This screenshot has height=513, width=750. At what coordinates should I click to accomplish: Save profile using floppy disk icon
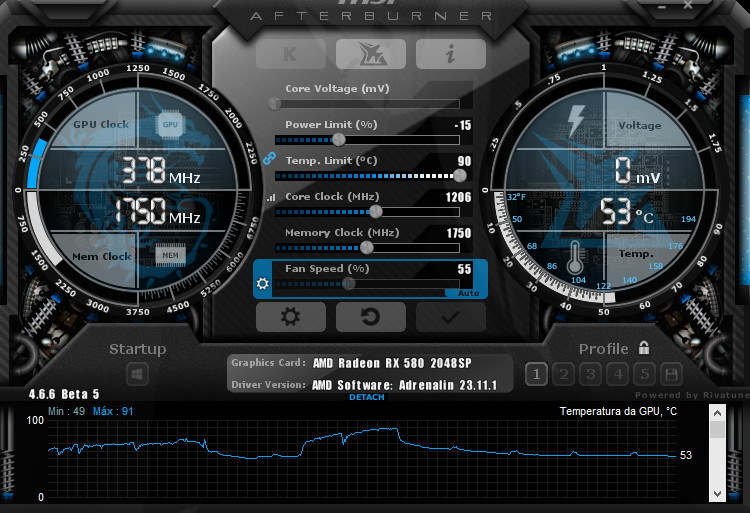(671, 374)
